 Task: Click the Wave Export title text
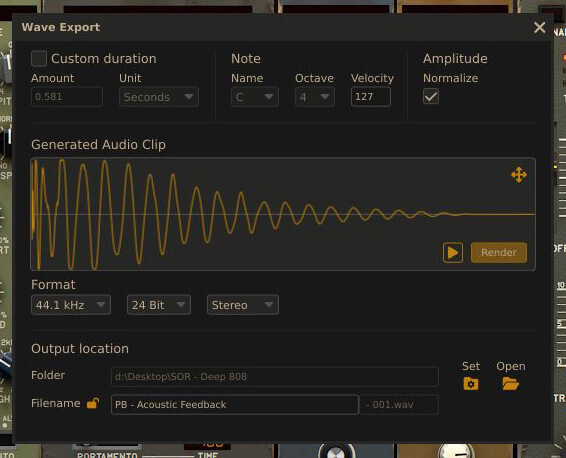[x=61, y=27]
